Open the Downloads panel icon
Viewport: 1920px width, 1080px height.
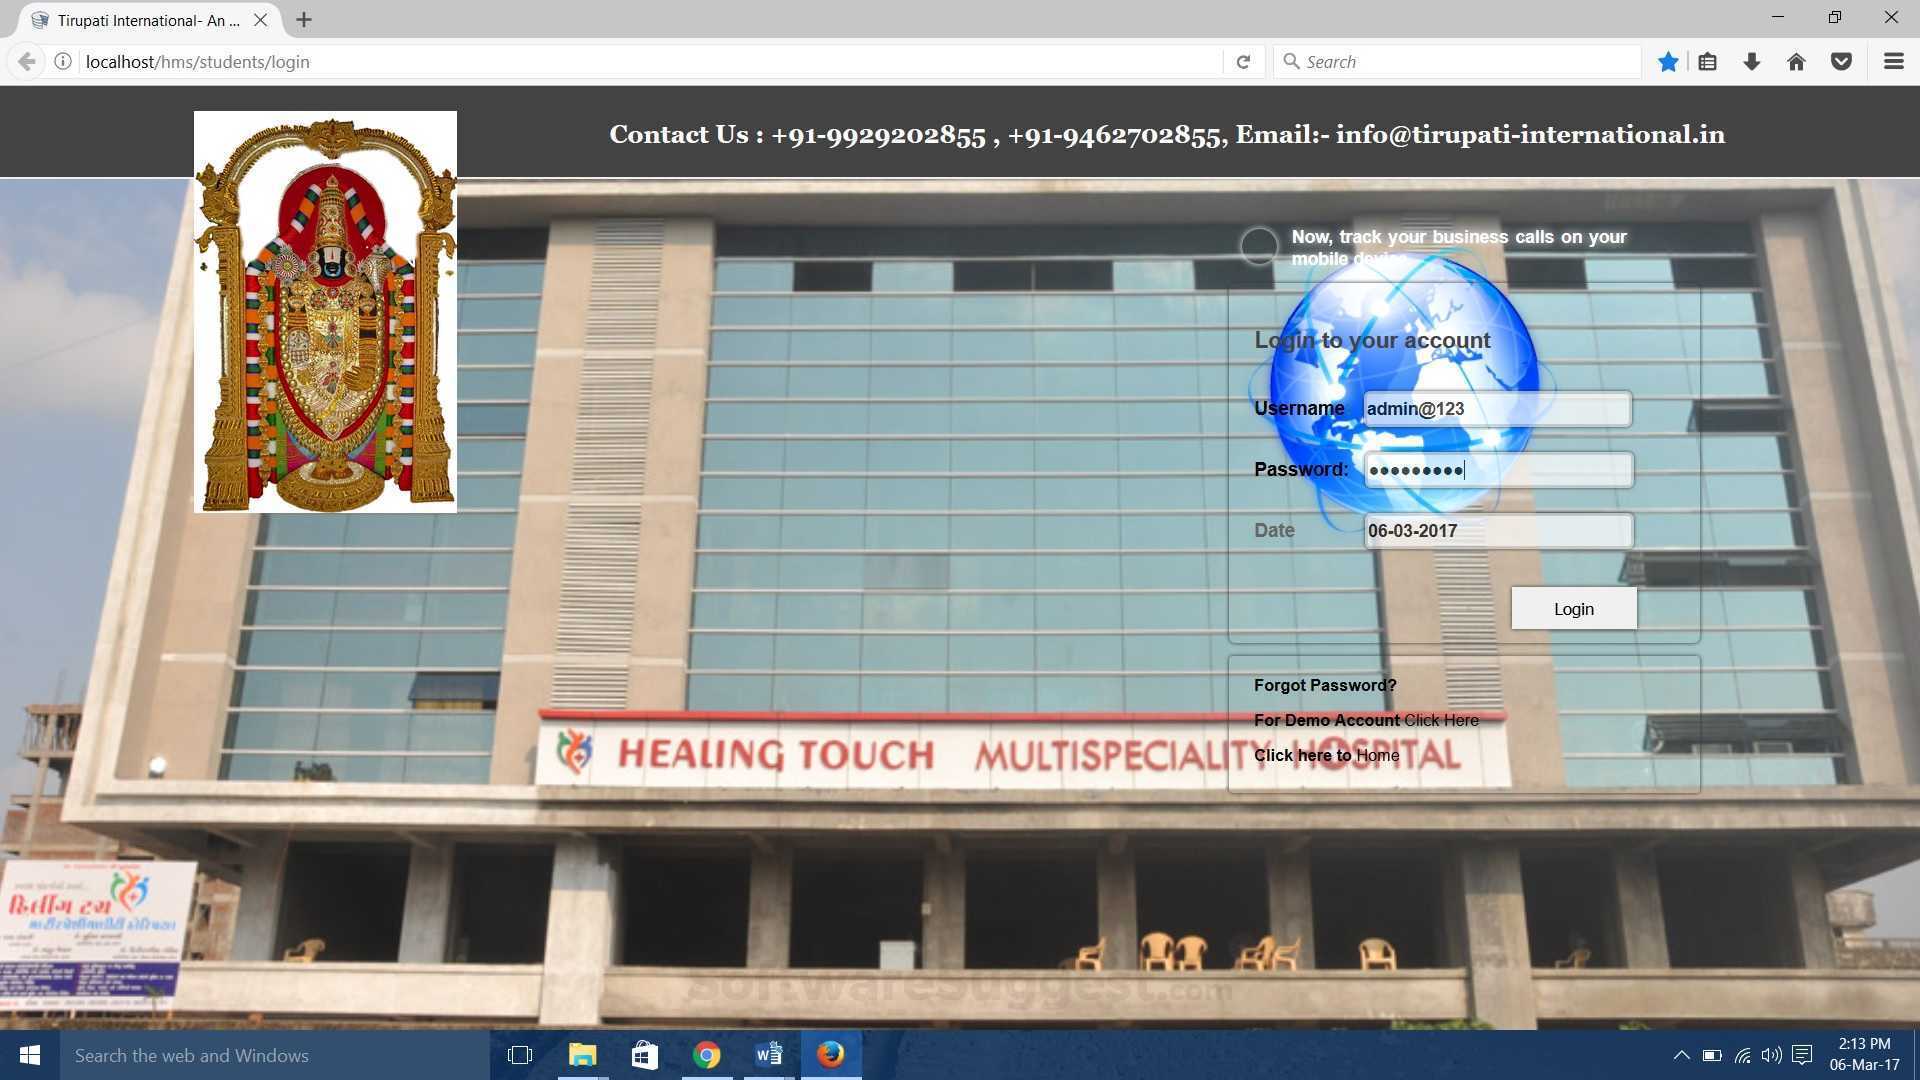click(1751, 61)
